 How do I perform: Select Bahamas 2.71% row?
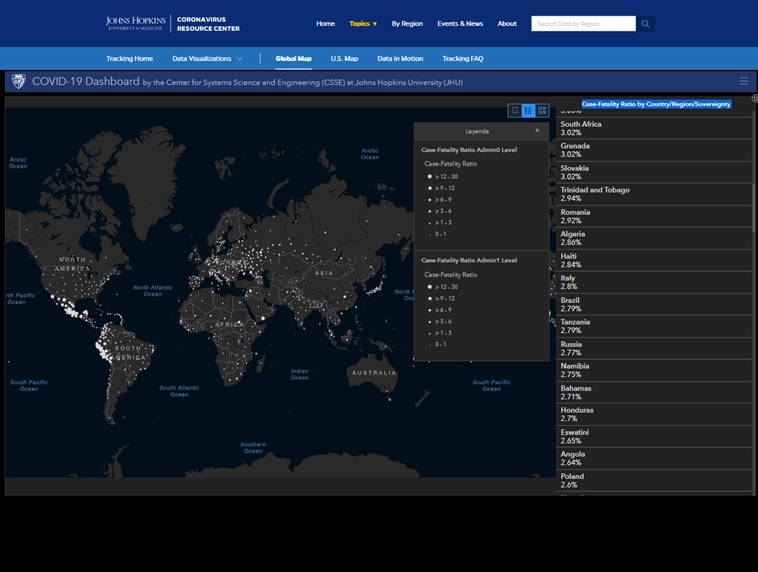654,392
